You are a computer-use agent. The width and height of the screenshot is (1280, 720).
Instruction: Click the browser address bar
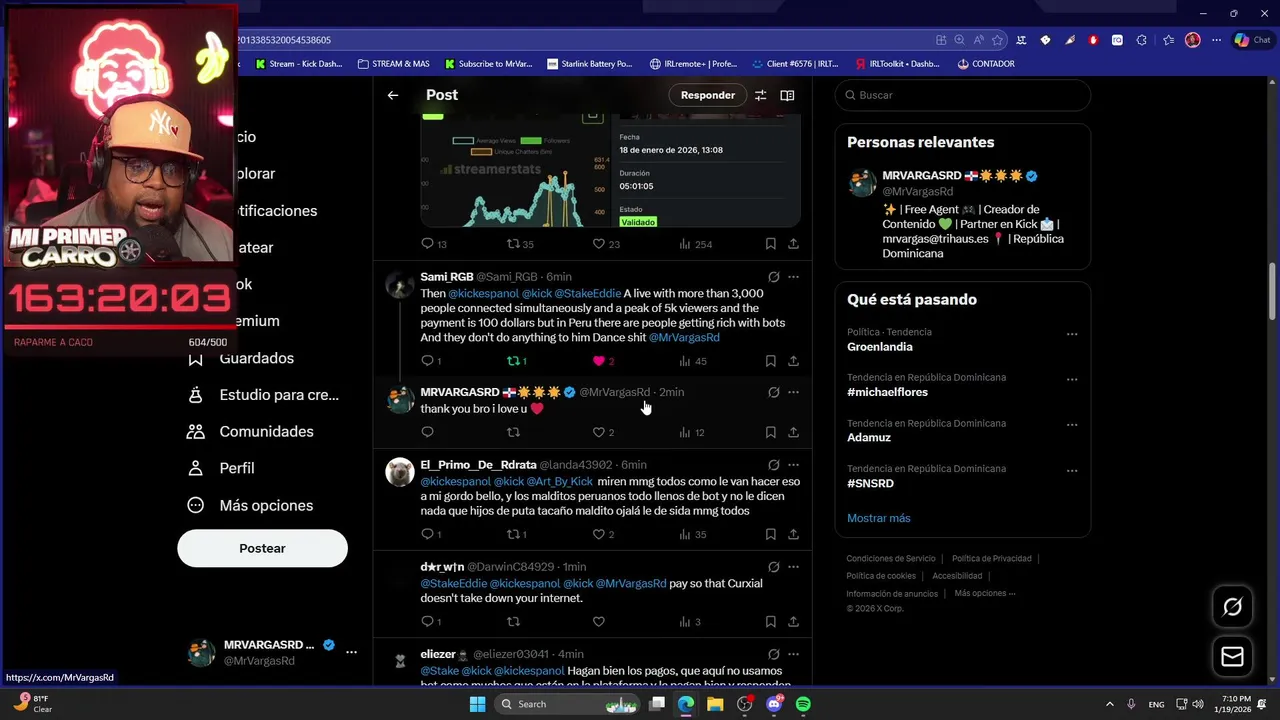(580, 40)
